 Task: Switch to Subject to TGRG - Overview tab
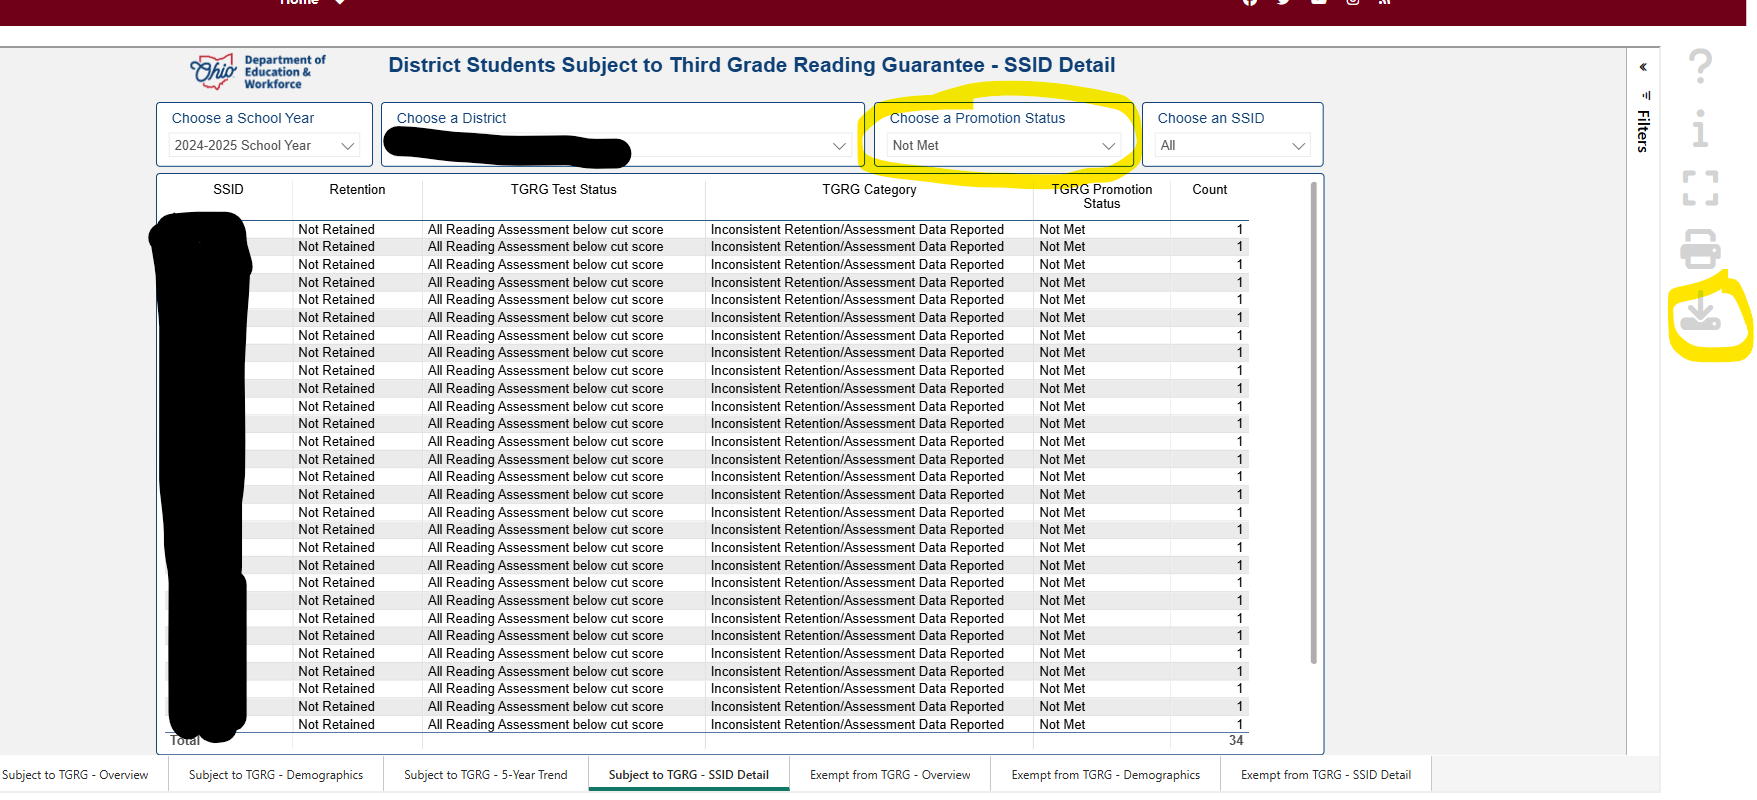pyautogui.click(x=75, y=775)
